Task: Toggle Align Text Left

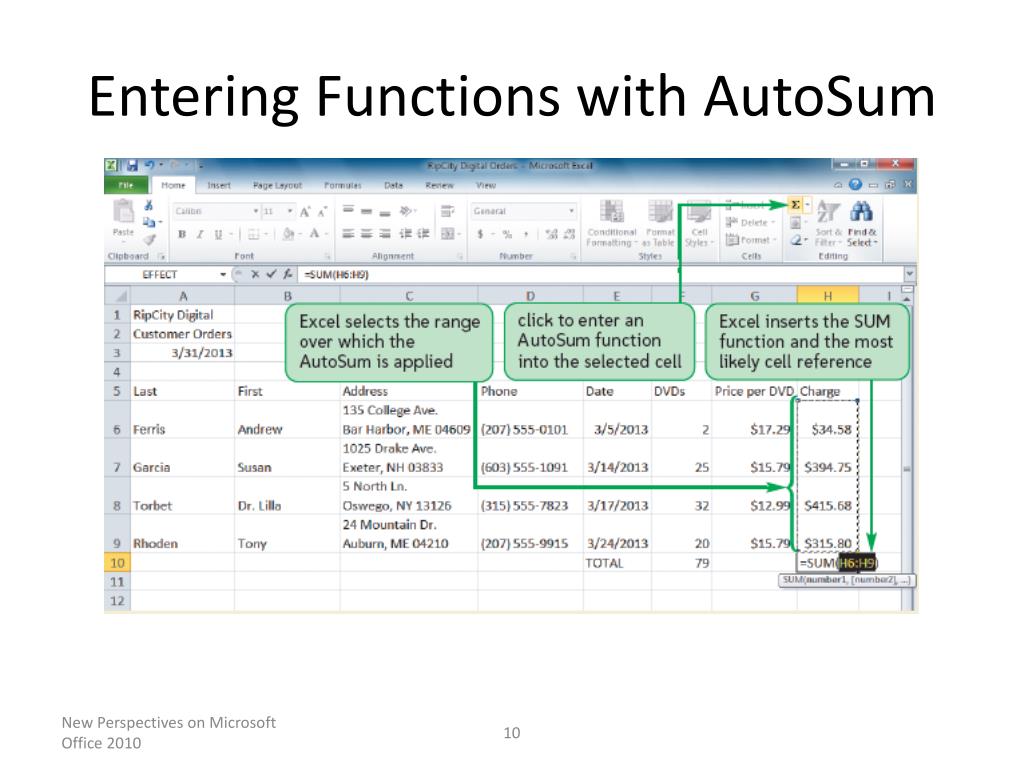Action: (x=348, y=234)
